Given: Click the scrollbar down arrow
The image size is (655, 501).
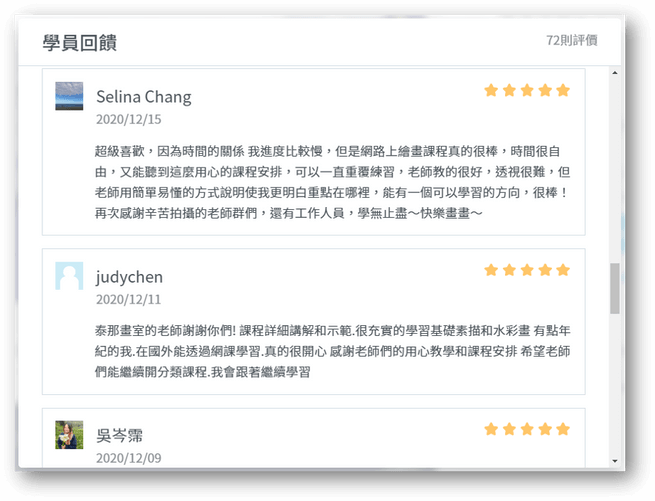Looking at the screenshot, I should 615,460.
